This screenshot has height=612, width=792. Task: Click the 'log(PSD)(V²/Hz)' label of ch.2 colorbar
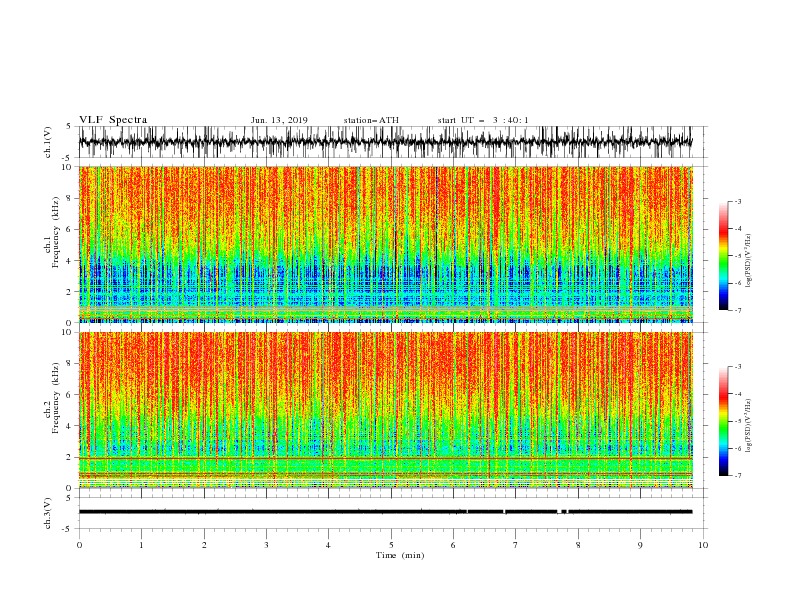coord(748,426)
